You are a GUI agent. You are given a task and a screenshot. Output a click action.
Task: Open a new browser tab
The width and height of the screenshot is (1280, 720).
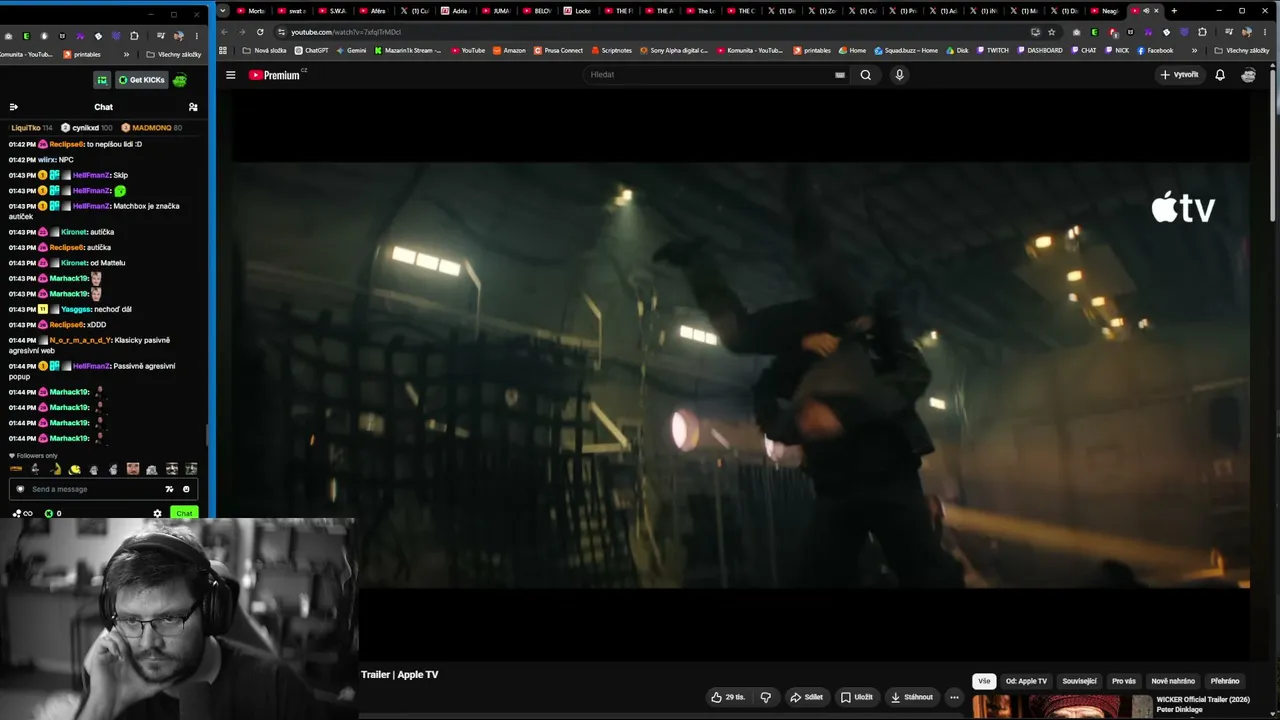tap(1174, 11)
